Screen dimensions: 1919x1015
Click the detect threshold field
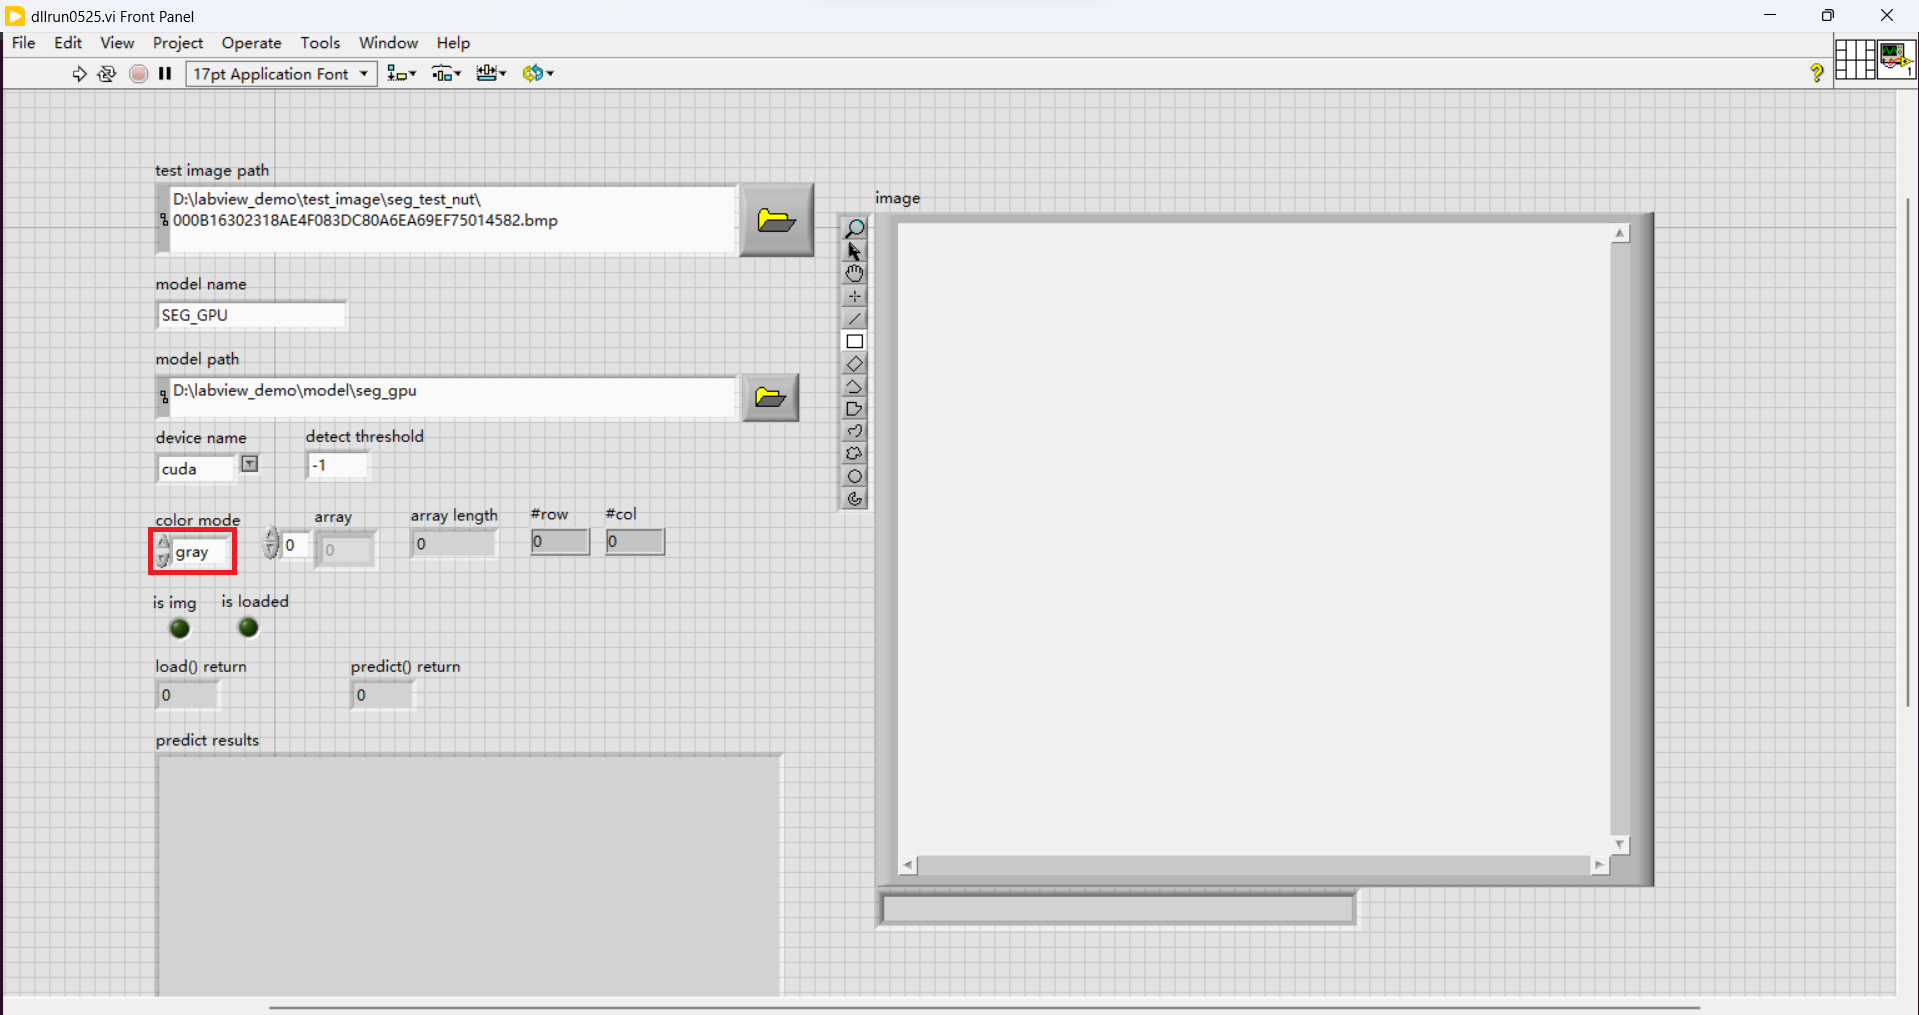point(338,465)
